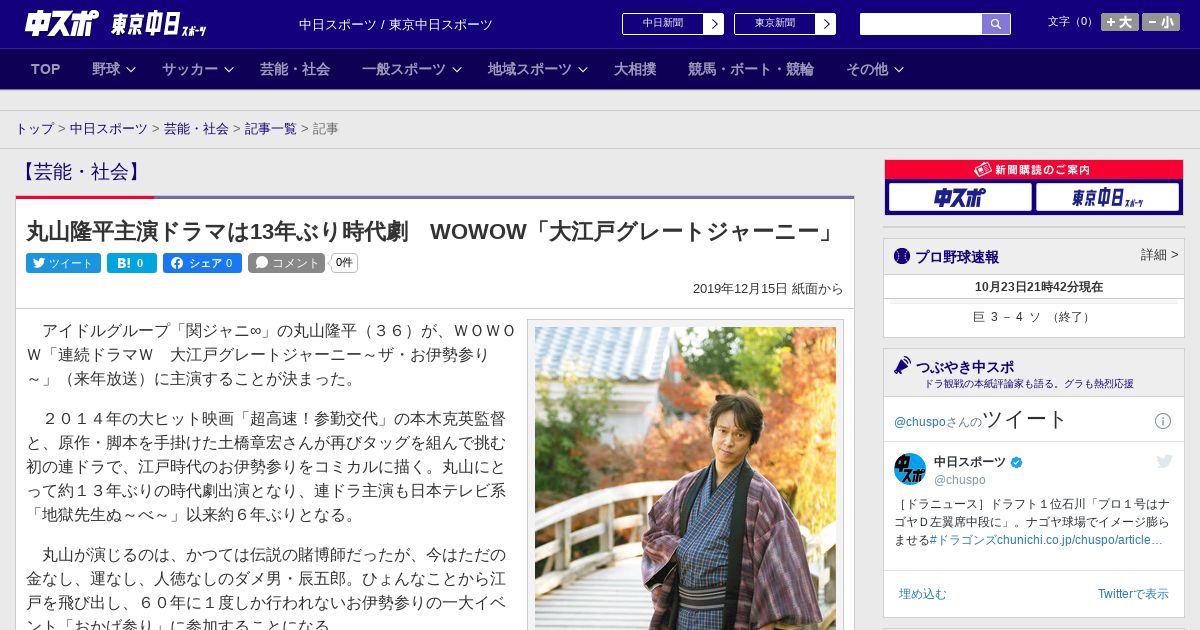Click the Chunichi Sports site logo
The height and width of the screenshot is (630, 1200).
(62, 23)
